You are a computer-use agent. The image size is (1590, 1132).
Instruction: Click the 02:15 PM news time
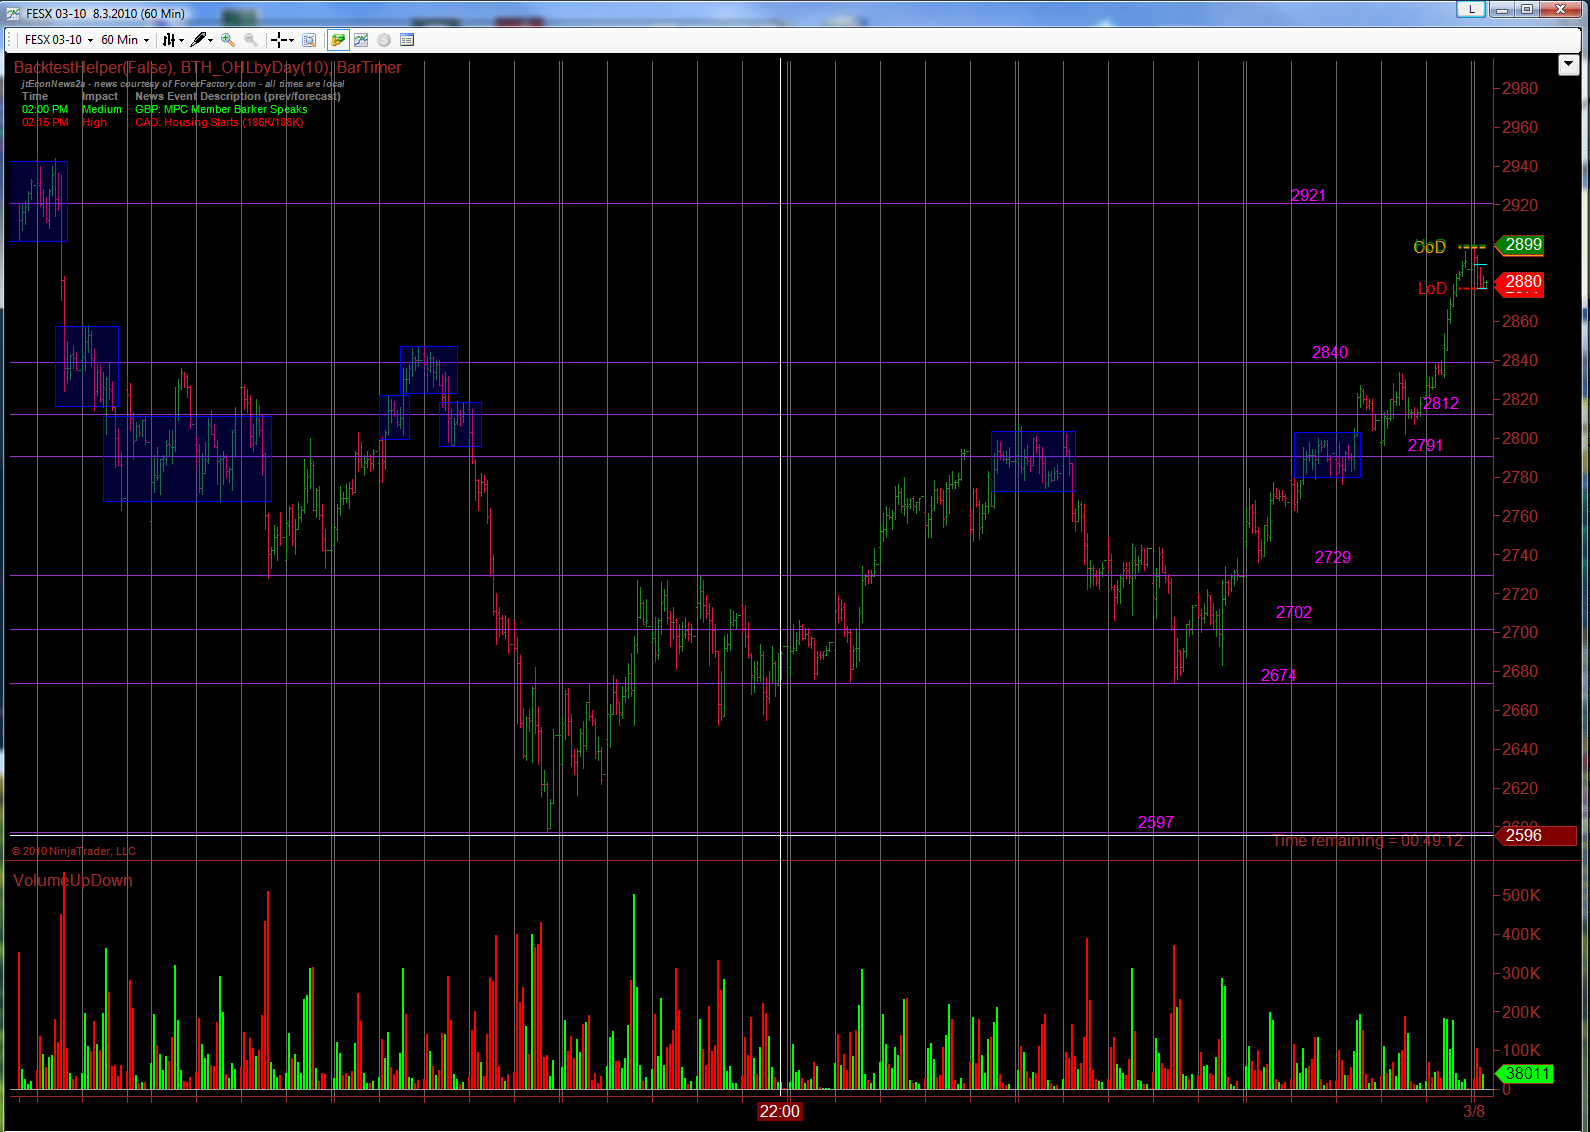coord(45,123)
